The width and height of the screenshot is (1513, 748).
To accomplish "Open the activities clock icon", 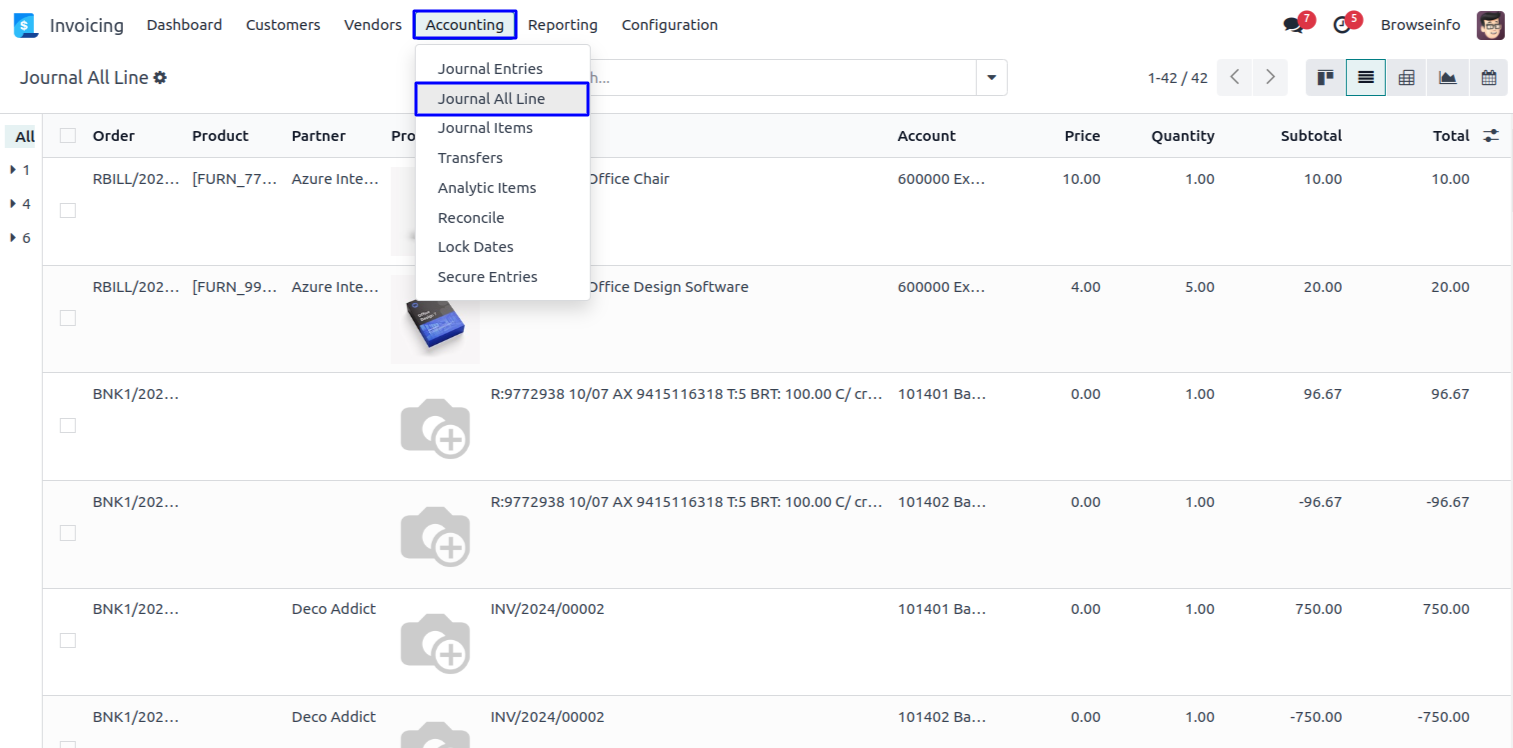I will point(1343,25).
